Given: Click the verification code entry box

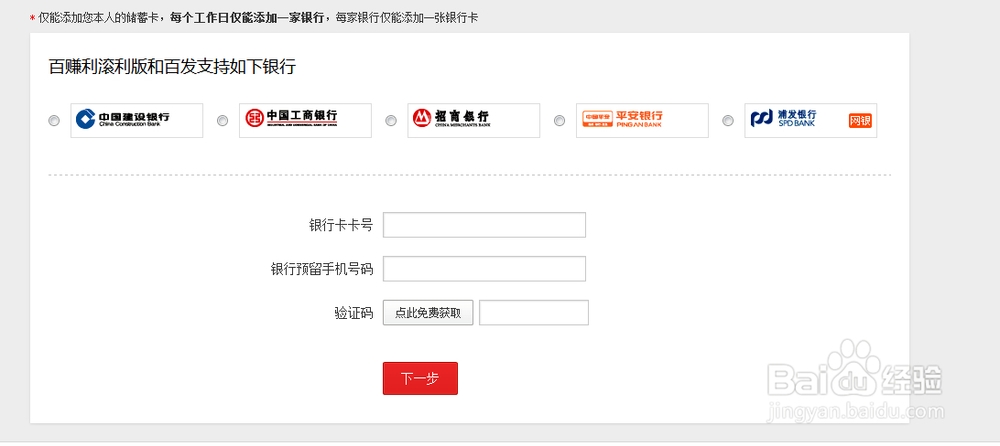Looking at the screenshot, I should tap(534, 313).
